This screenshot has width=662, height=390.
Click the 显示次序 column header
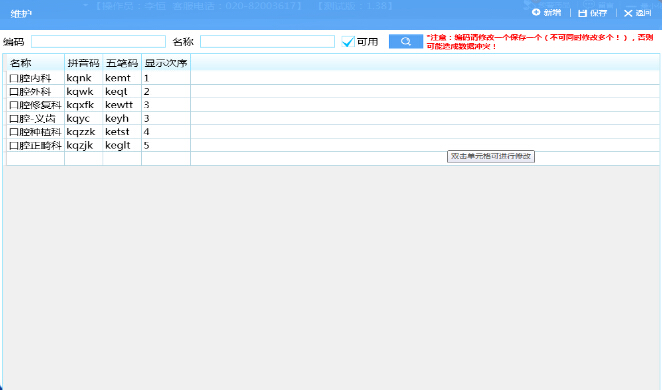[166, 63]
